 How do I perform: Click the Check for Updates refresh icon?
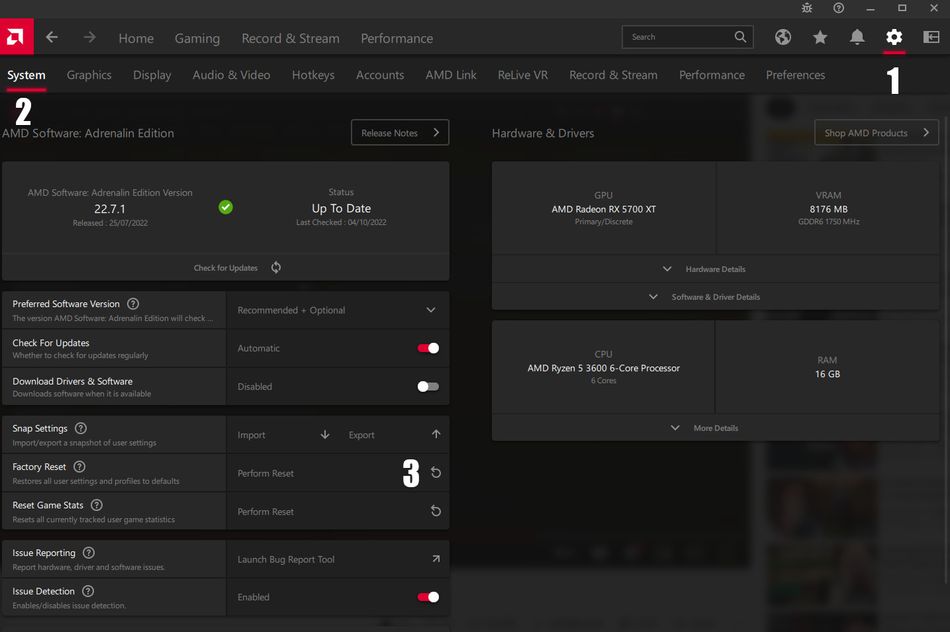[x=276, y=268]
